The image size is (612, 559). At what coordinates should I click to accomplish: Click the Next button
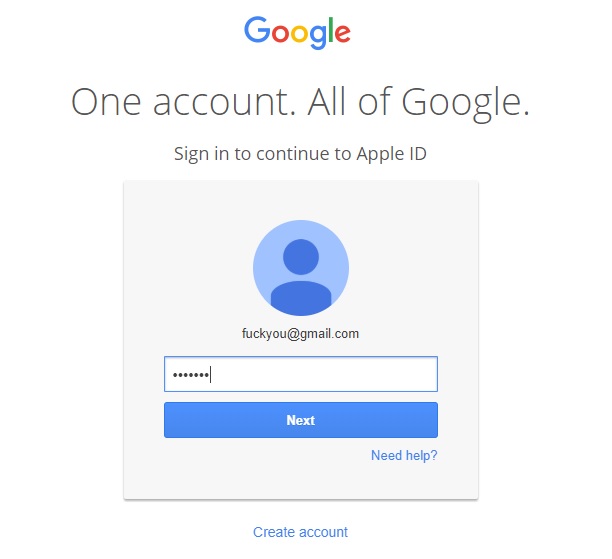point(301,420)
